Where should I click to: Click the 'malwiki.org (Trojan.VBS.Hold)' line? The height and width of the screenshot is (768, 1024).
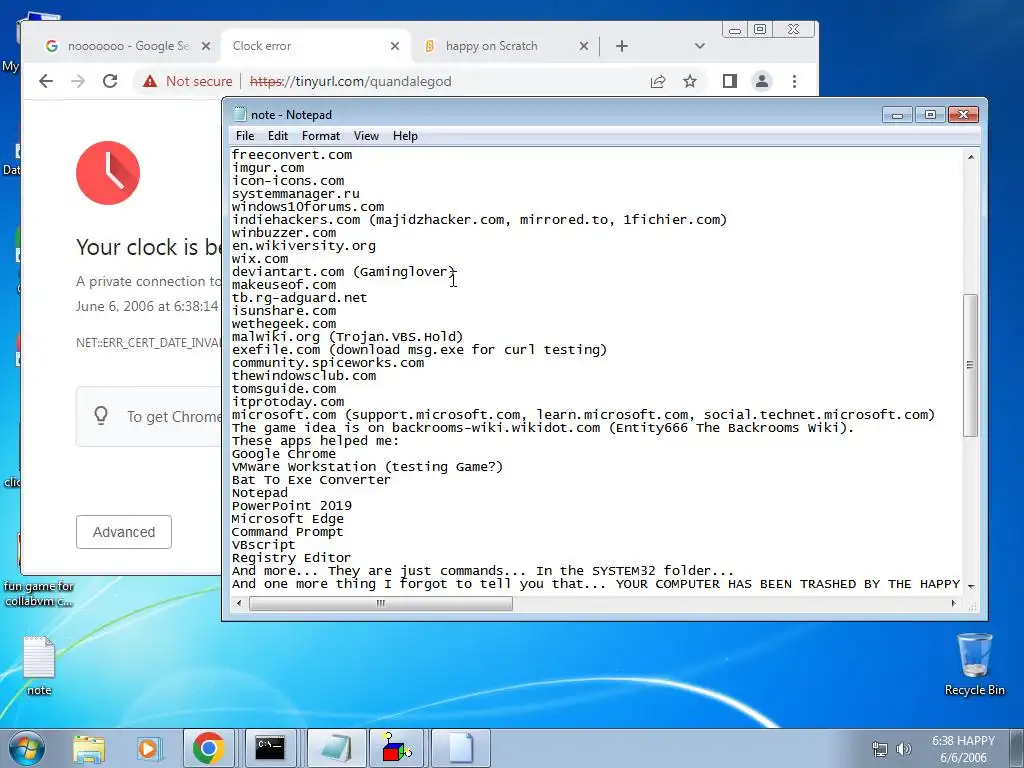347,337
